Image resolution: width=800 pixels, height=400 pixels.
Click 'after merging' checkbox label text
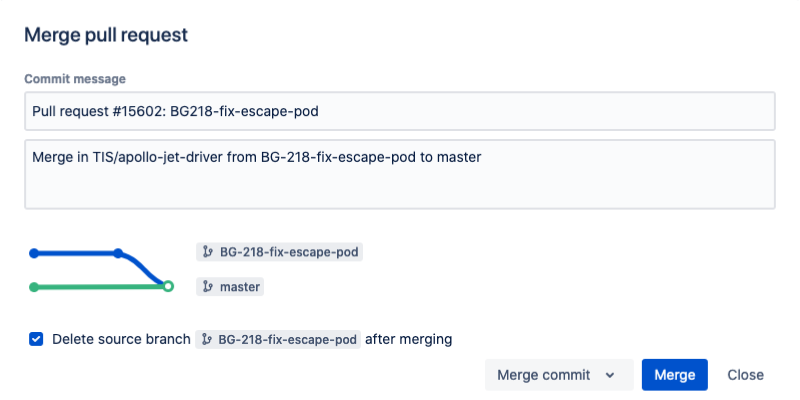(x=409, y=339)
